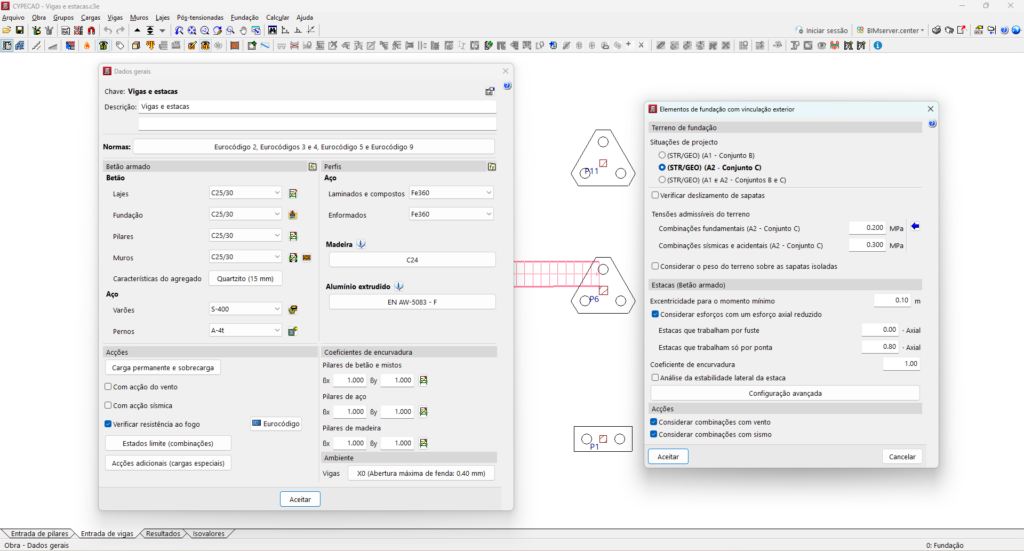Screen dimensions: 1024x551
Task: Switch to Entrada de pilares tab
Action: tap(39, 533)
